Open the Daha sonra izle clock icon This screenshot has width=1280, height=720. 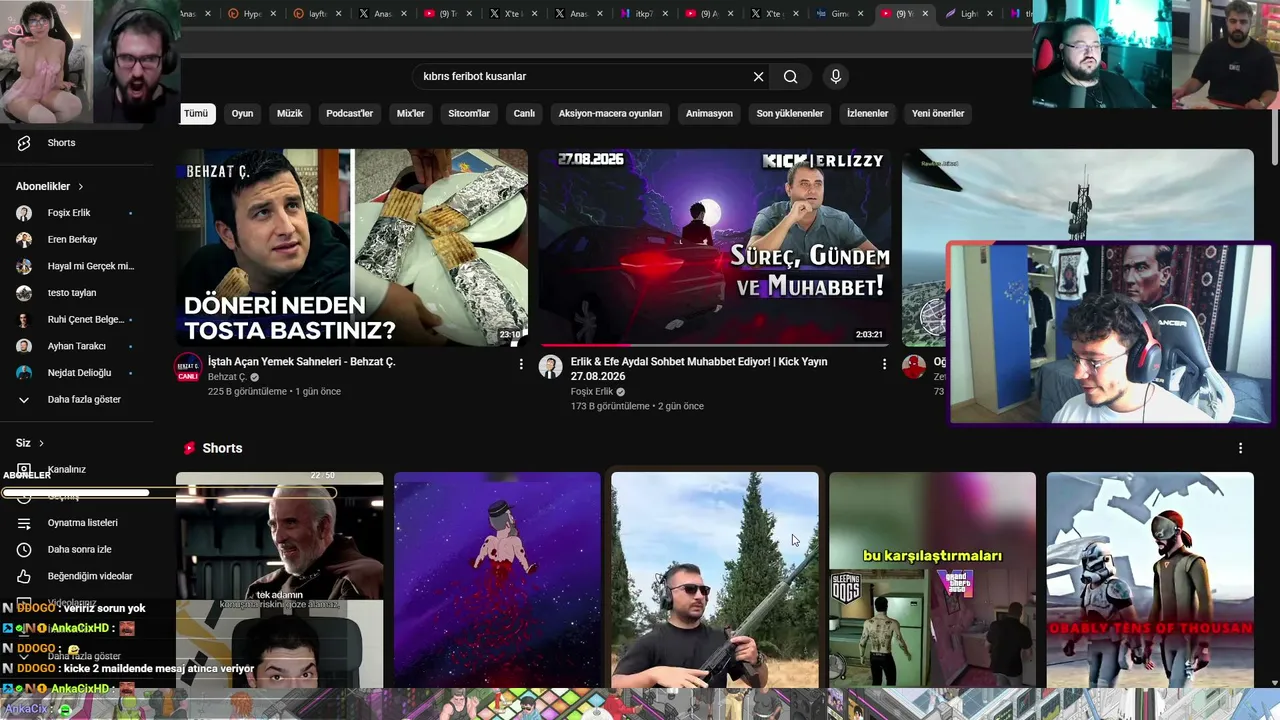pos(24,550)
